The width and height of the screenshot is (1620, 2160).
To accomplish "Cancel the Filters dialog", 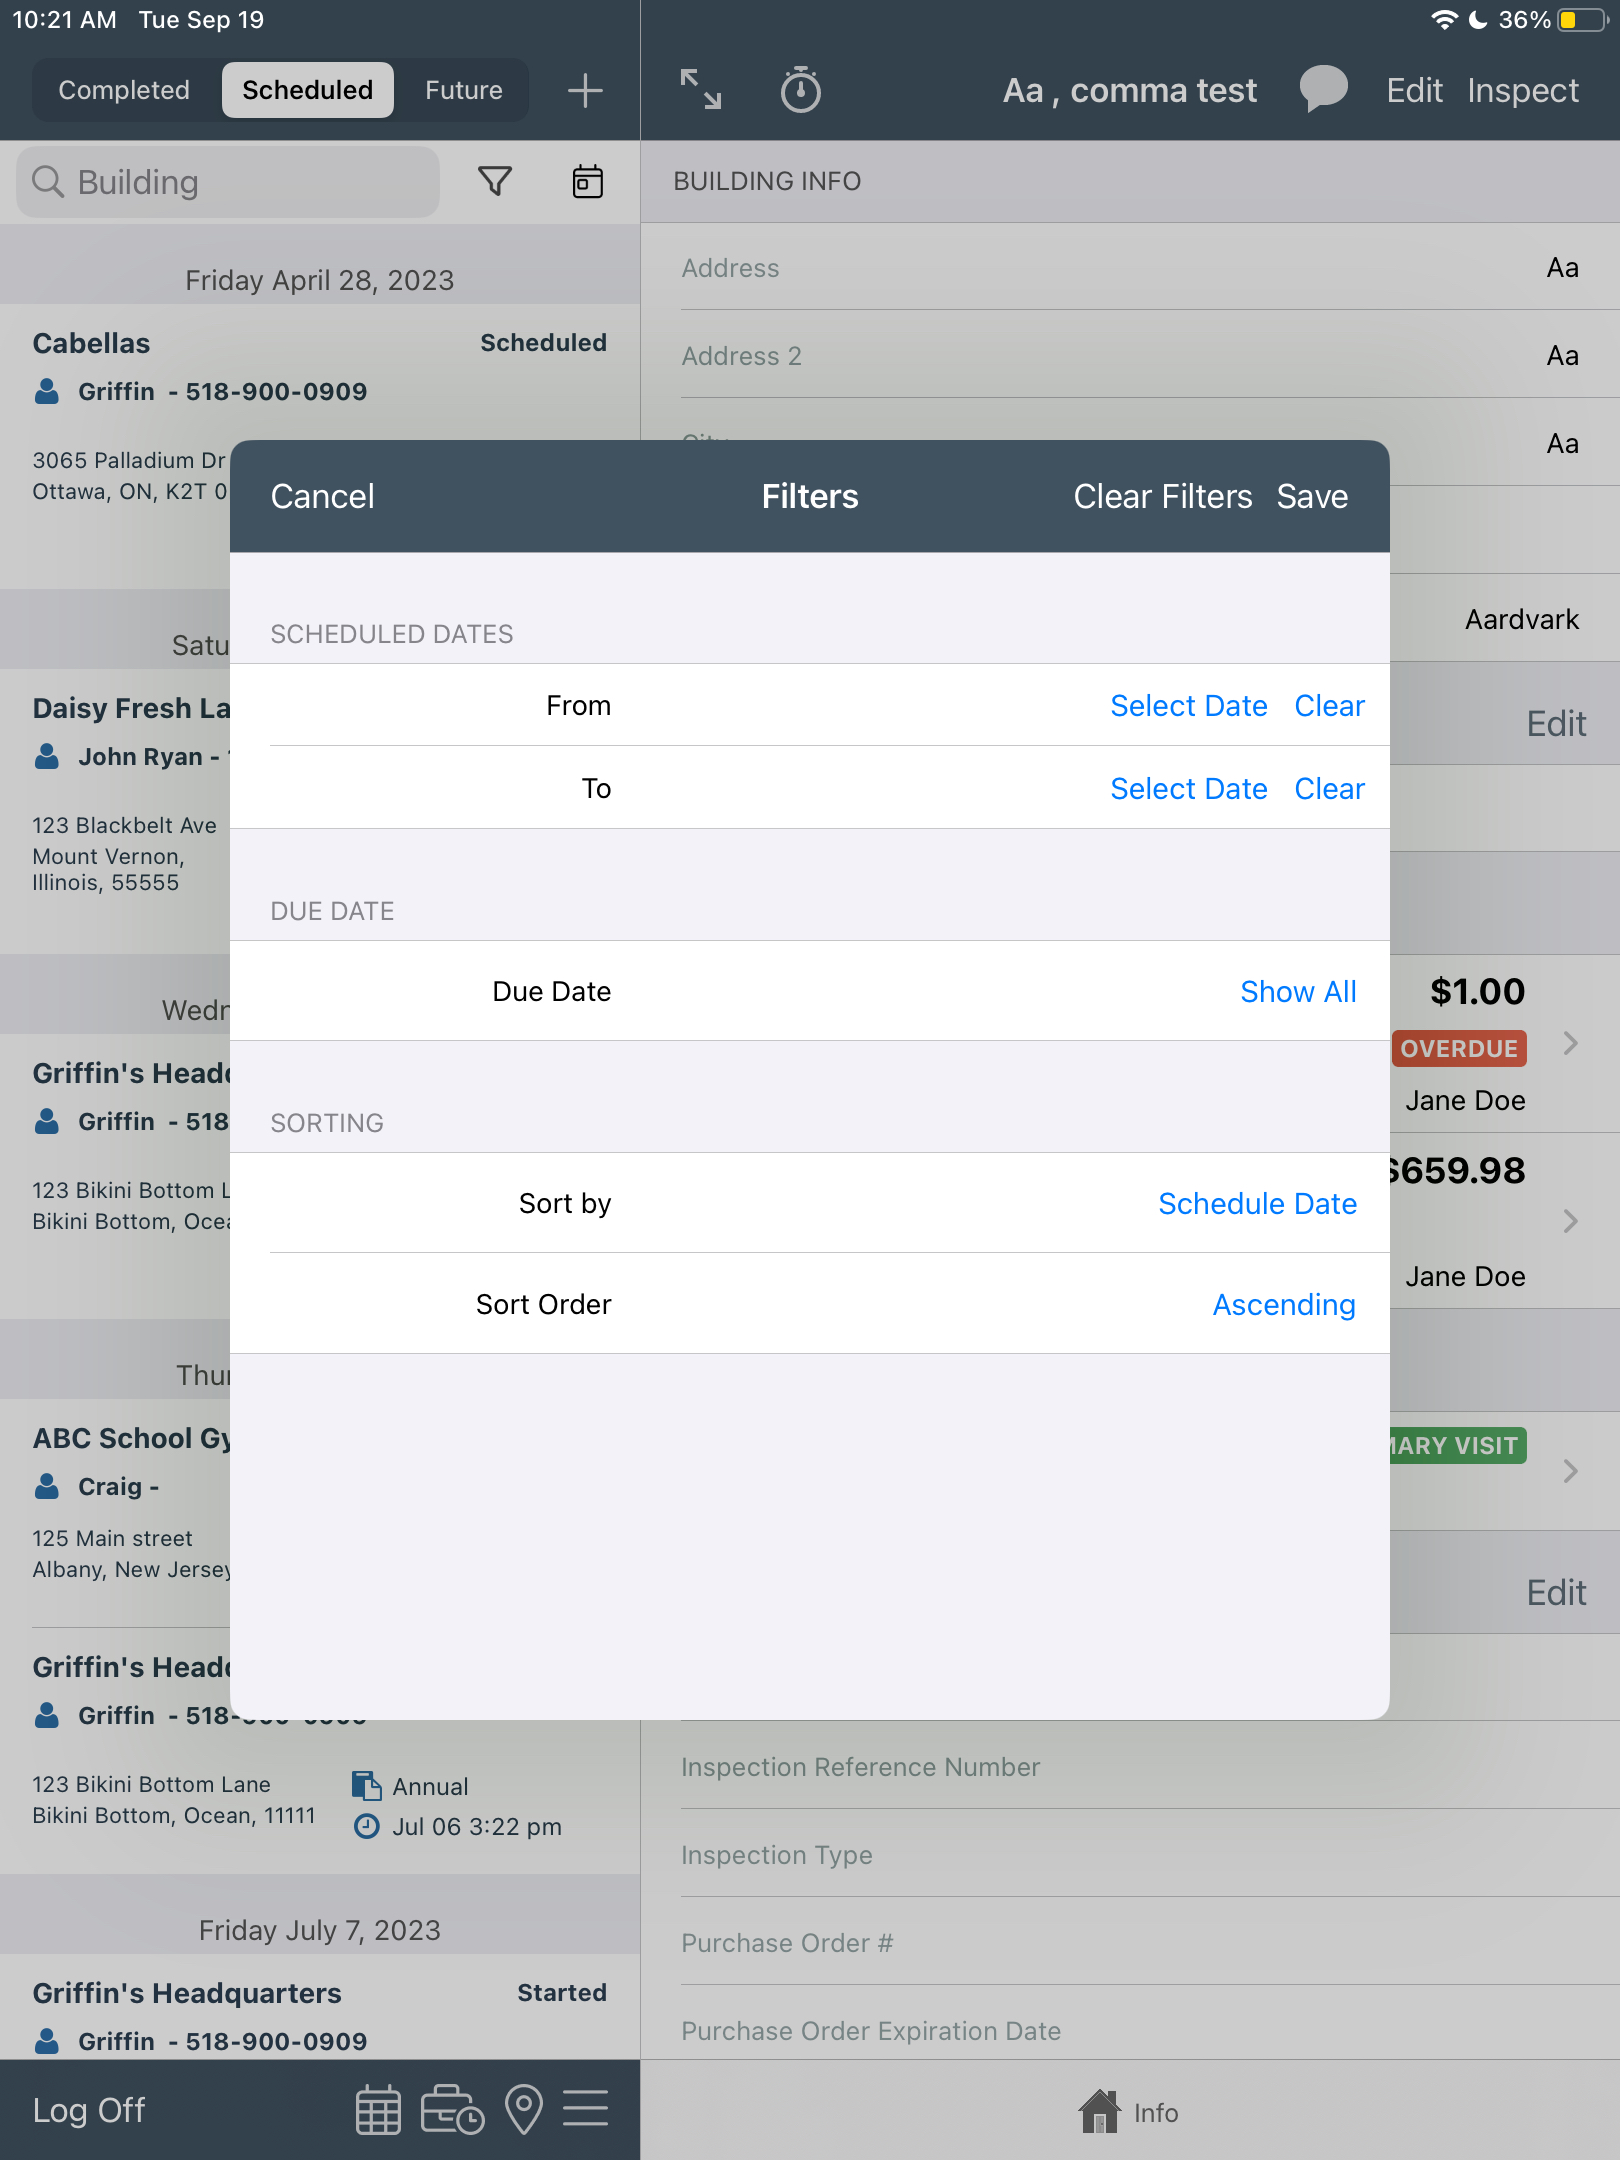I will [322, 496].
